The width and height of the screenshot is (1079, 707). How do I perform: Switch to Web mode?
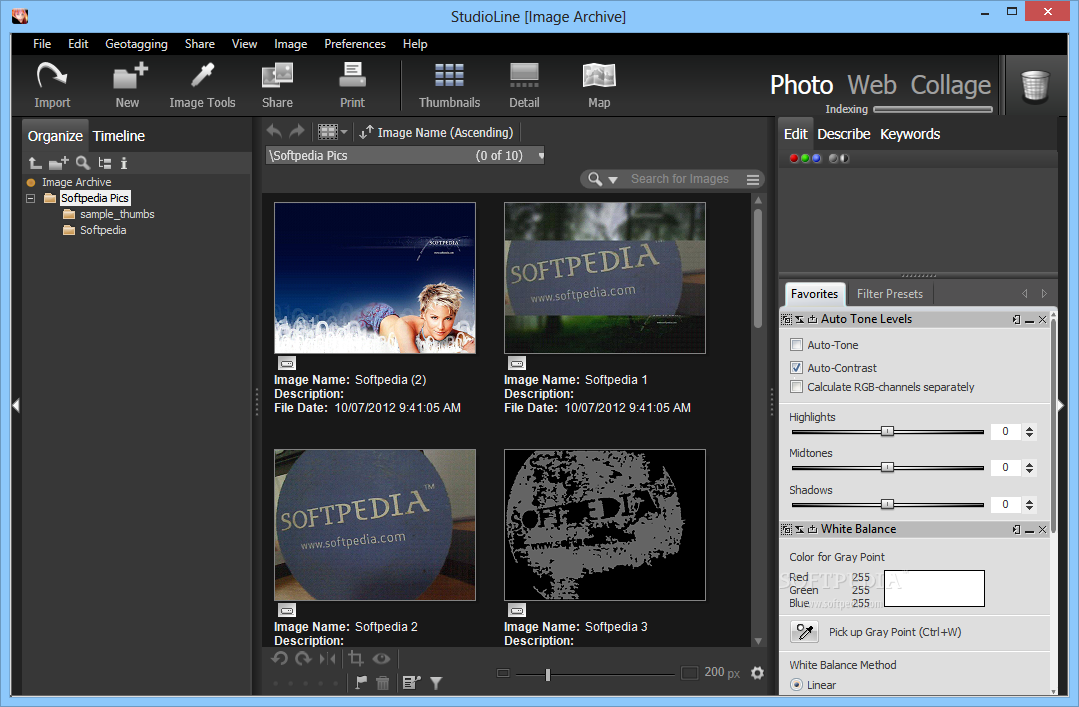tap(872, 85)
